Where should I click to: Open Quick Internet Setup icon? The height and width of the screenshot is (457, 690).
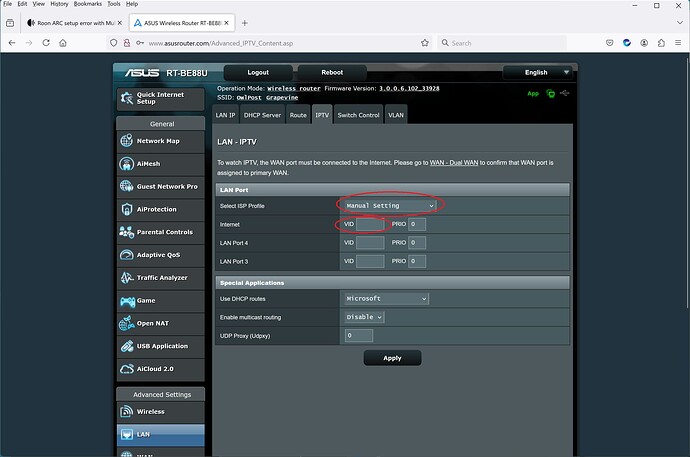(x=127, y=98)
